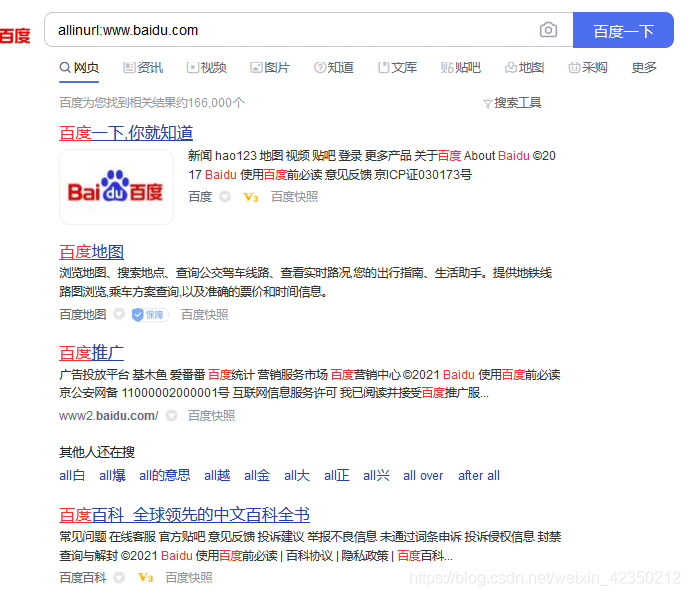
Task: Click related search all白
Action: 72,475
